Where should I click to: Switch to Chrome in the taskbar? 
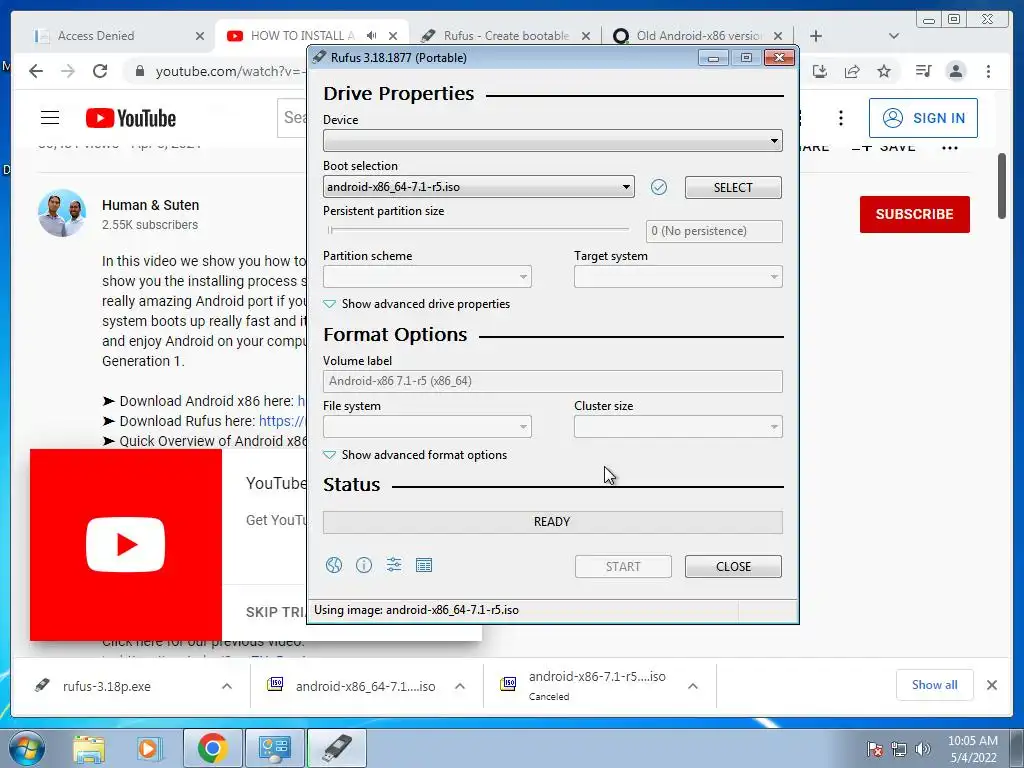tap(212, 748)
